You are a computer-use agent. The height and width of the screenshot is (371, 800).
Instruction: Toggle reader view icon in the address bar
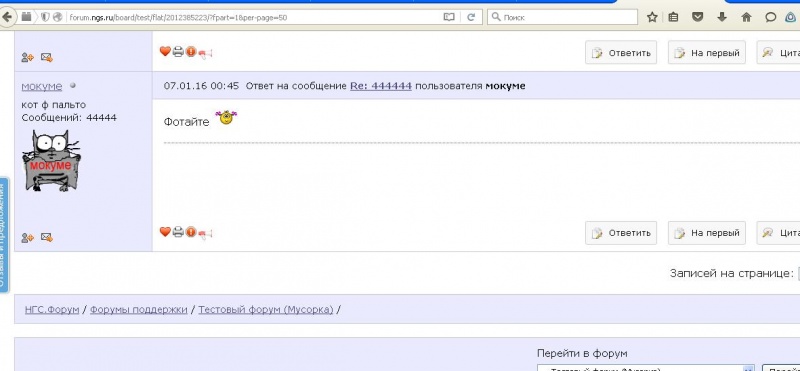(449, 17)
